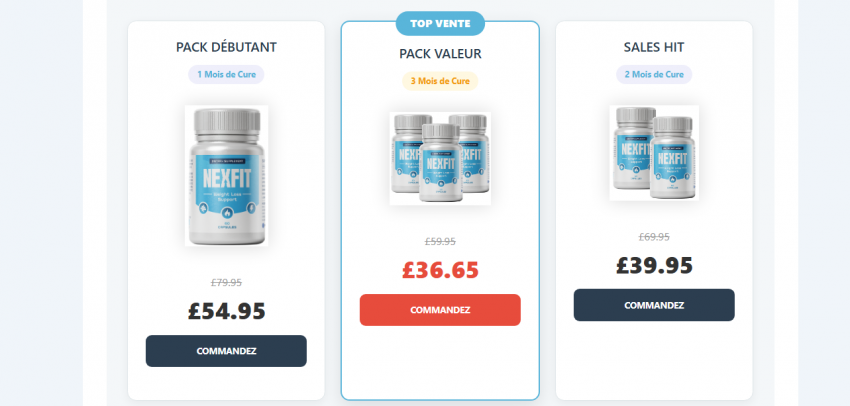
Task: Click the 2 Mois de Cure label
Action: click(654, 74)
